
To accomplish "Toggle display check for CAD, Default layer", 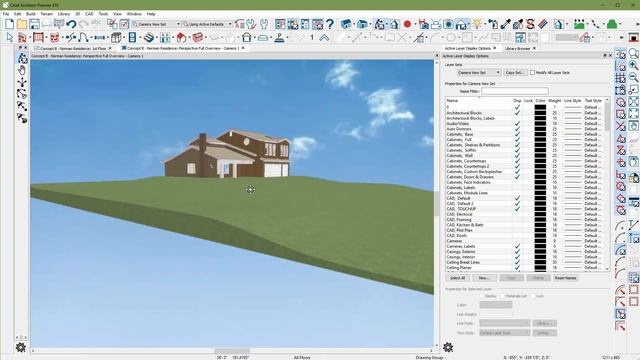I will pyautogui.click(x=517, y=198).
